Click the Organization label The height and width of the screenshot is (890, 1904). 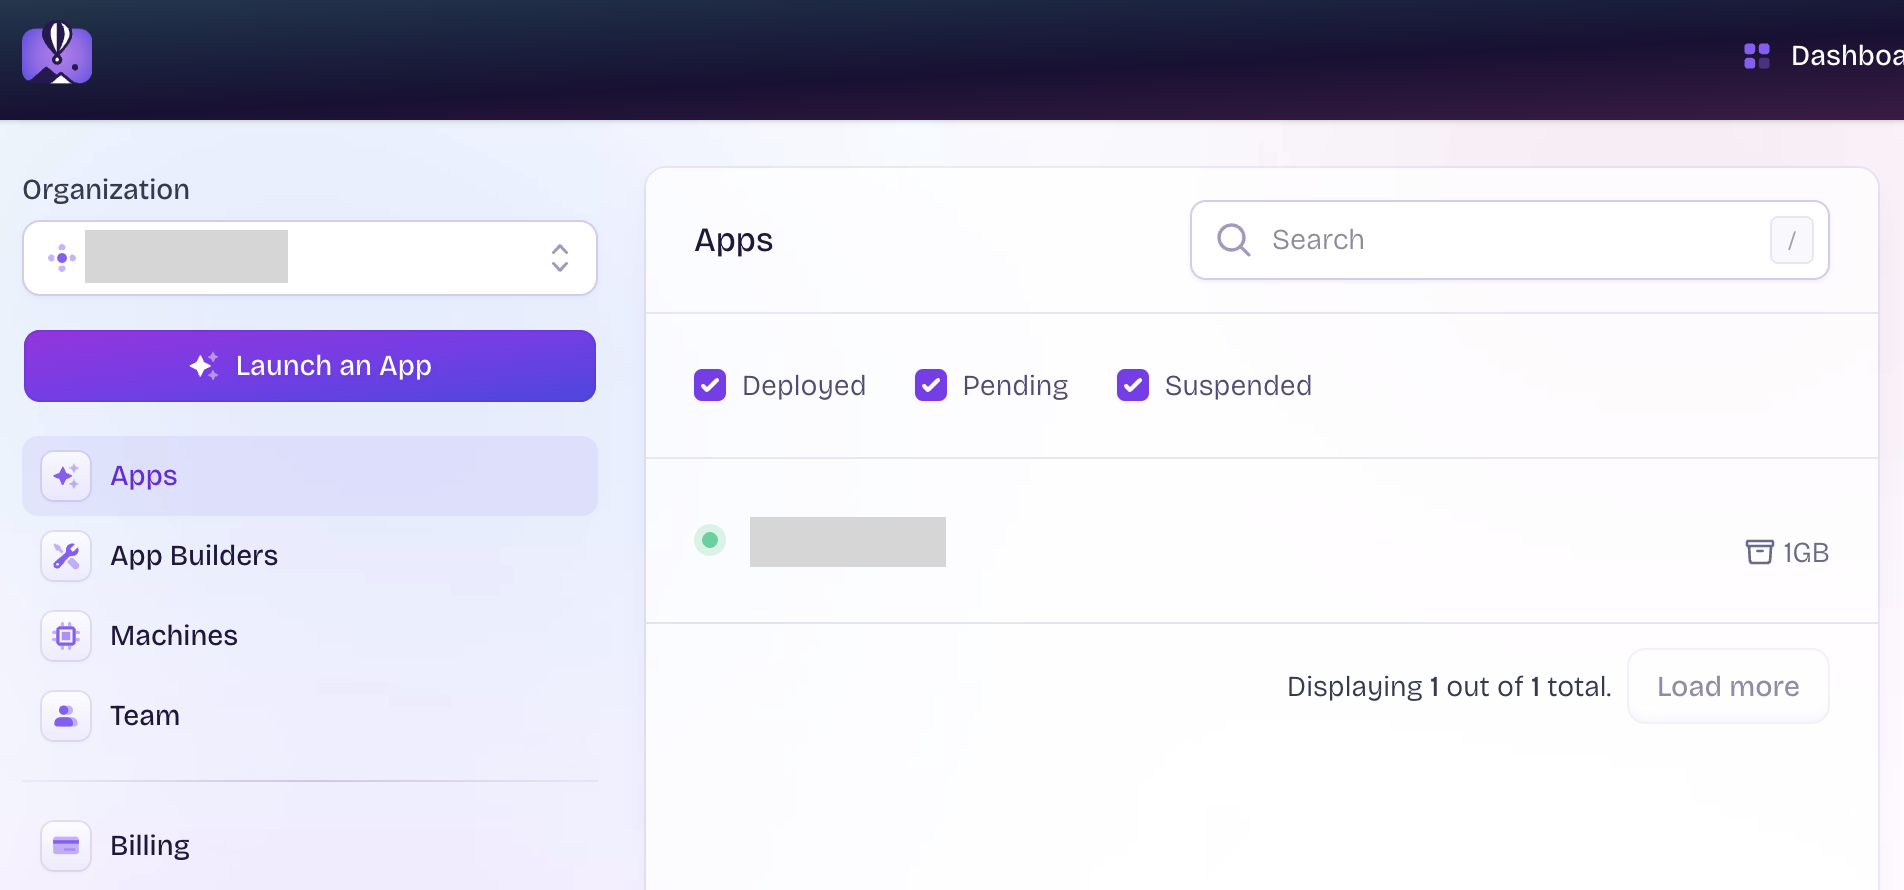point(106,190)
